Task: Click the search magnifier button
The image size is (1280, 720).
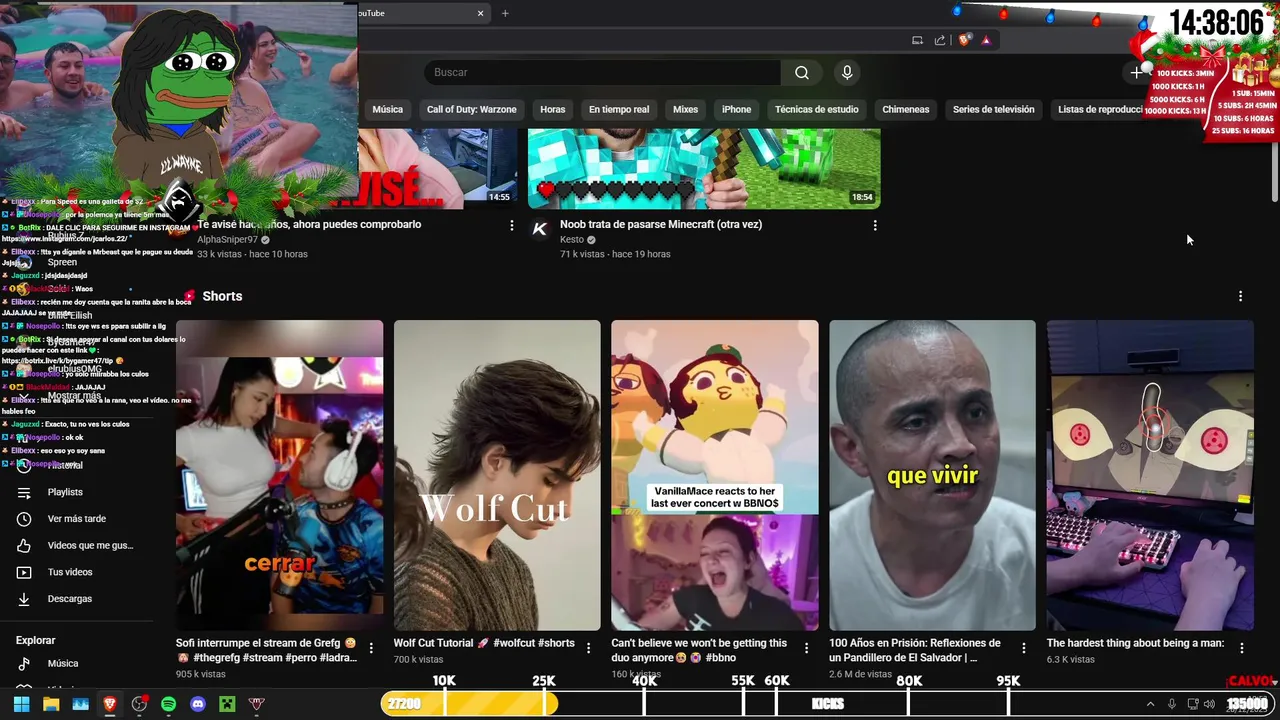Action: (802, 72)
